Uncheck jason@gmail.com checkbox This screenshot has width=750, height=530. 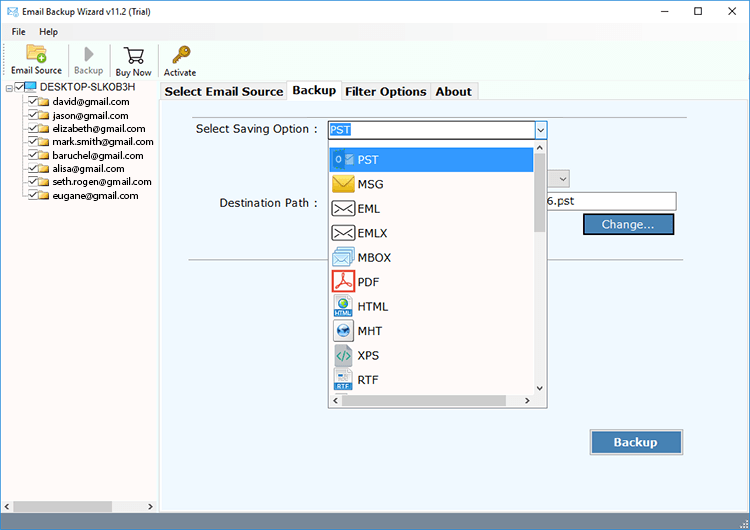pyautogui.click(x=33, y=115)
